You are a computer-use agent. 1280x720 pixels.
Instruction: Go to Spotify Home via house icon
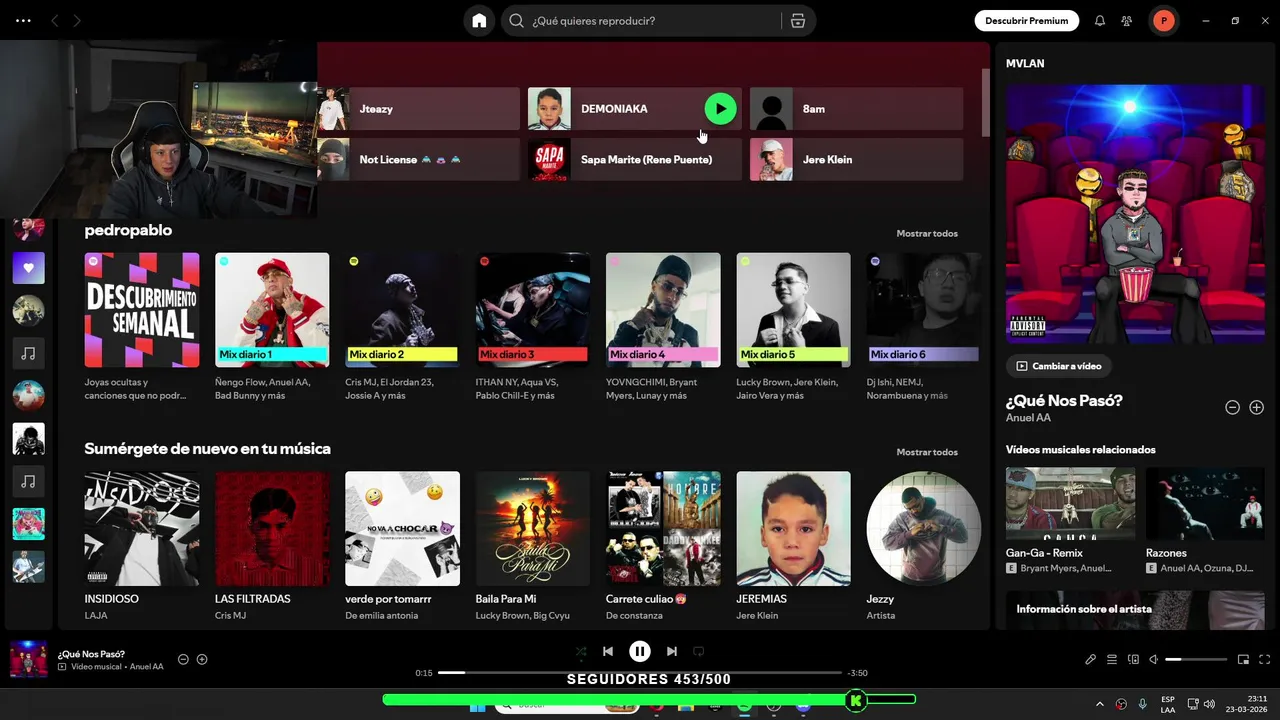click(x=479, y=21)
